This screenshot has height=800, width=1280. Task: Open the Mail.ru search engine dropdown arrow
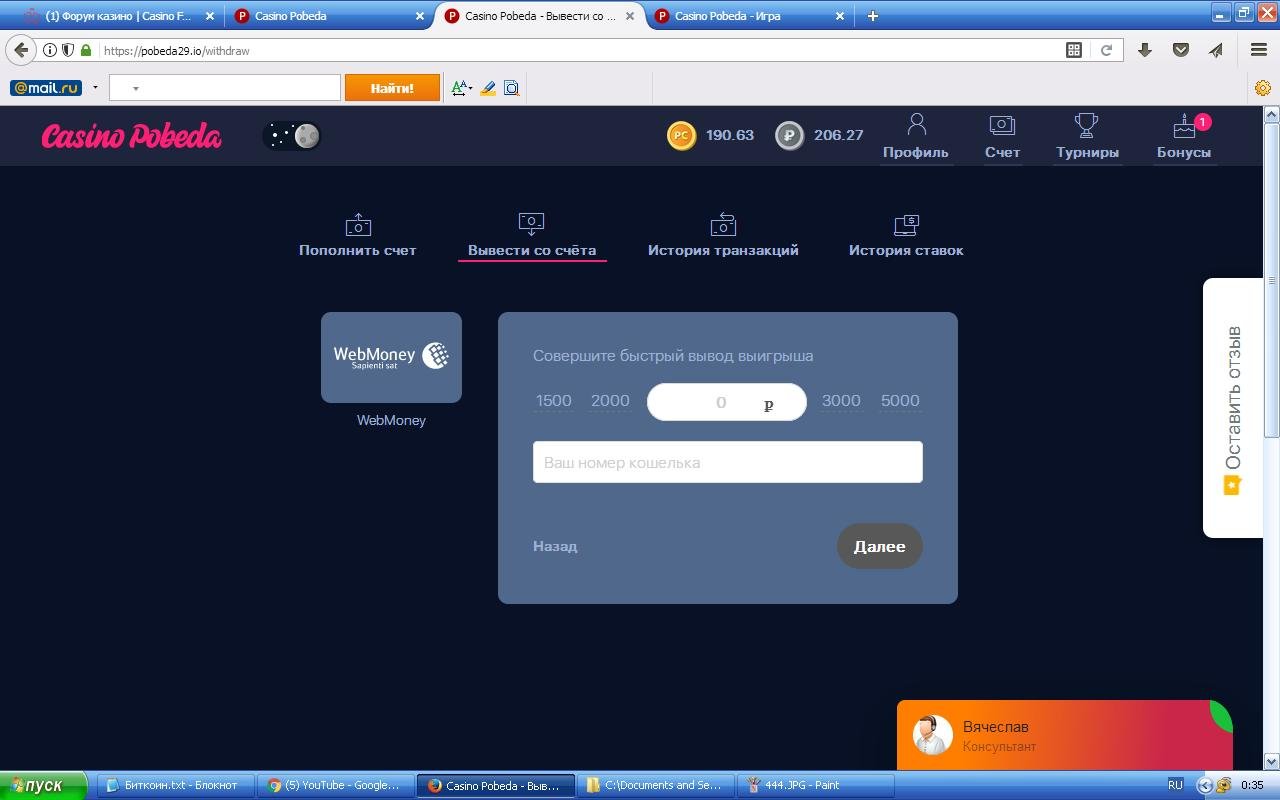coord(96,88)
